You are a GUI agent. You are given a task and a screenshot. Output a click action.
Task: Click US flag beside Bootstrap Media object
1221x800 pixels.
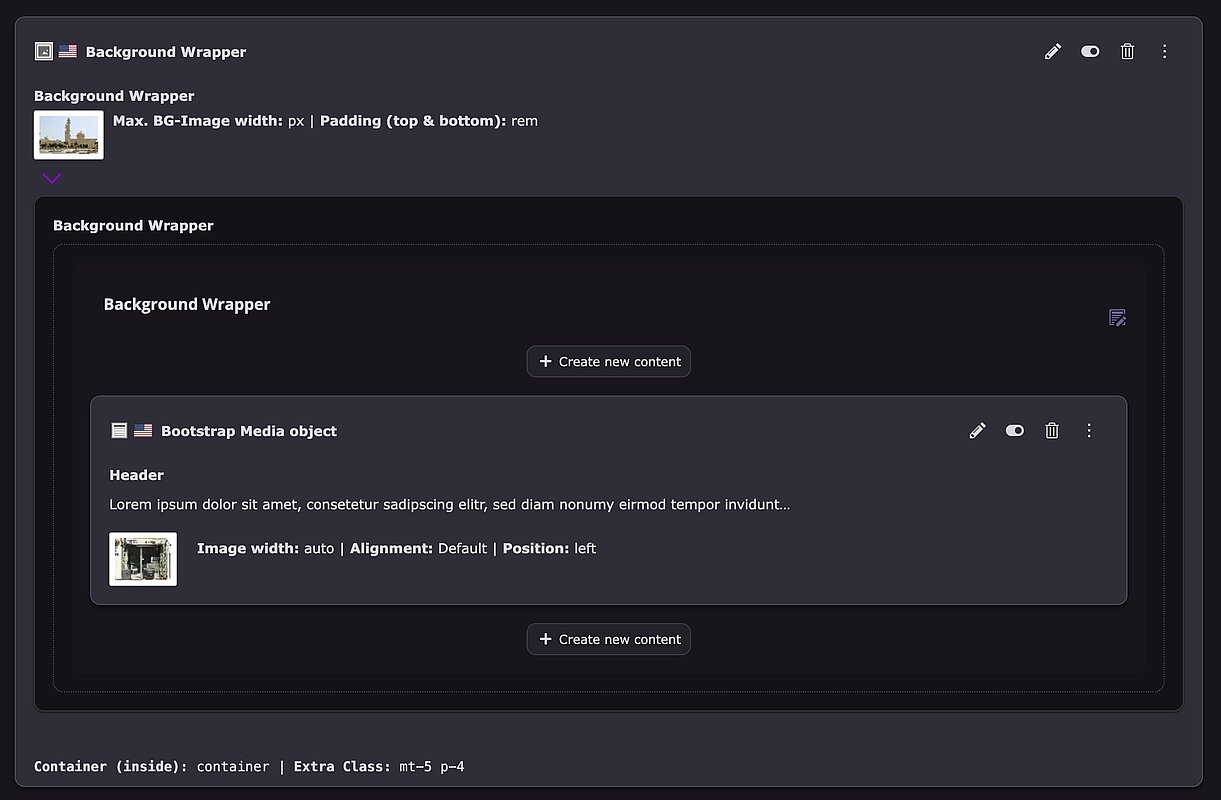[x=143, y=431]
